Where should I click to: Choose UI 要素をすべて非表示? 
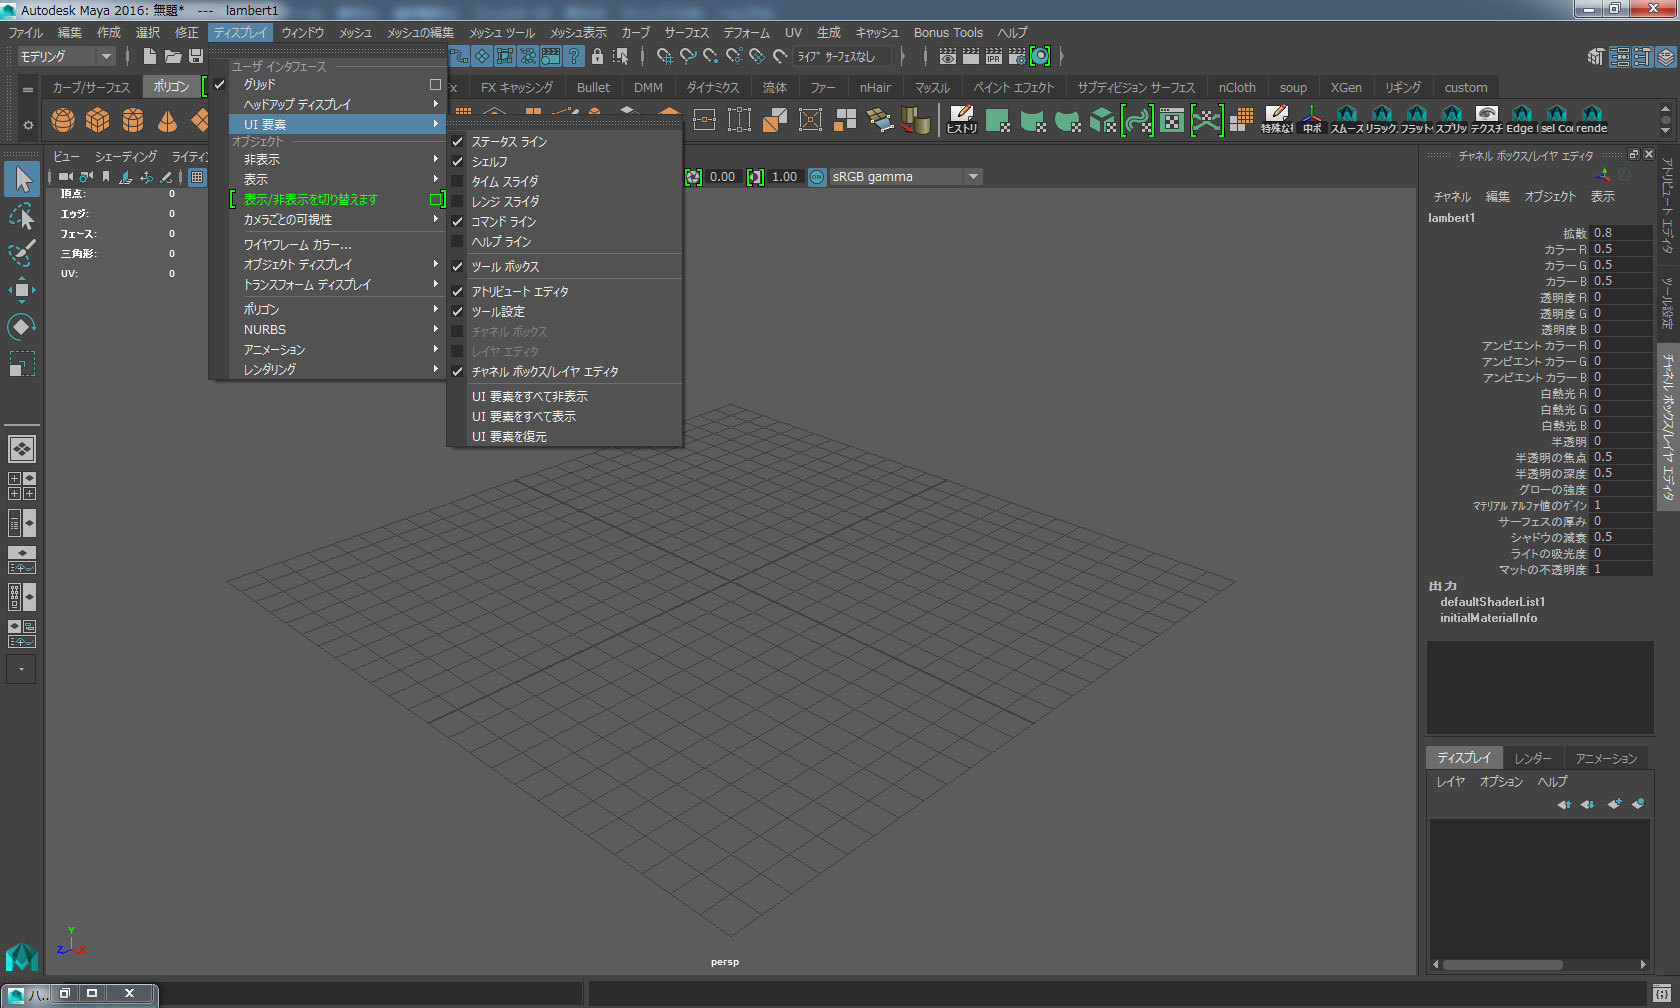[x=566, y=396]
